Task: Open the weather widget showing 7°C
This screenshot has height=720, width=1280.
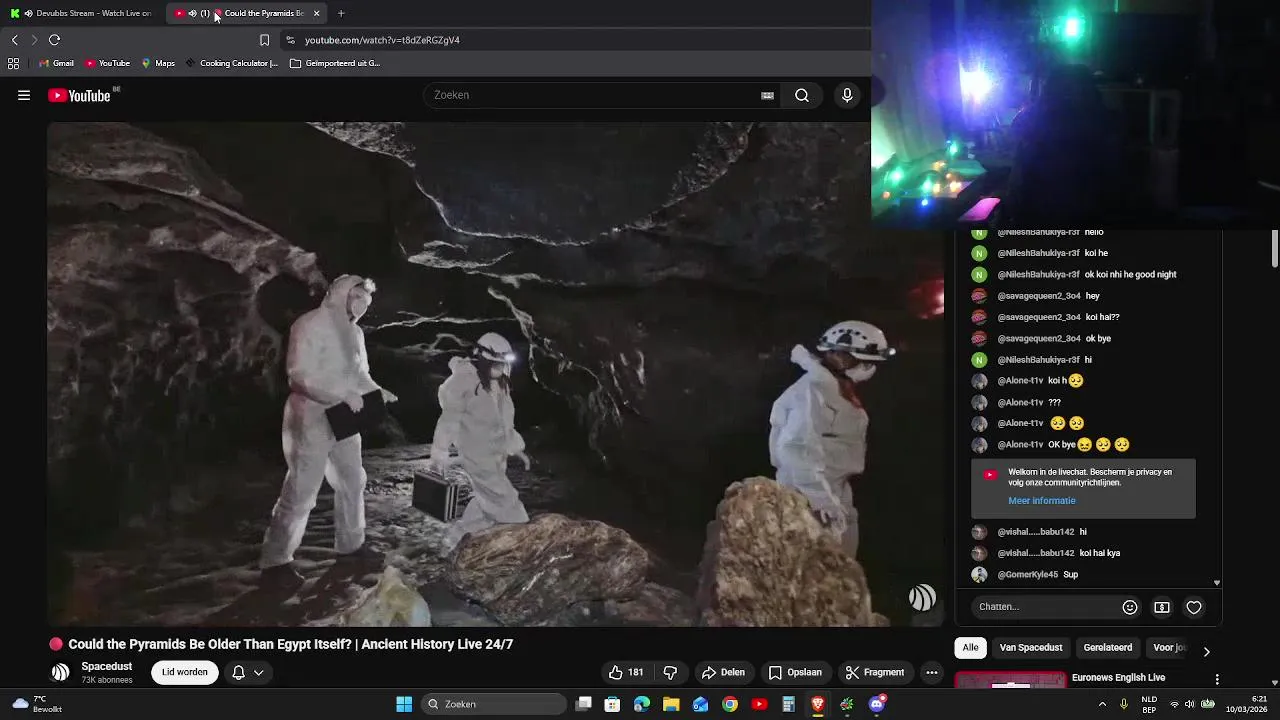Action: pos(35,704)
